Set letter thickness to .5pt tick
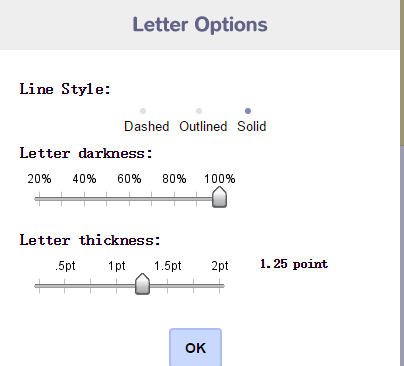Screen dimensions: 404x366 pos(65,286)
